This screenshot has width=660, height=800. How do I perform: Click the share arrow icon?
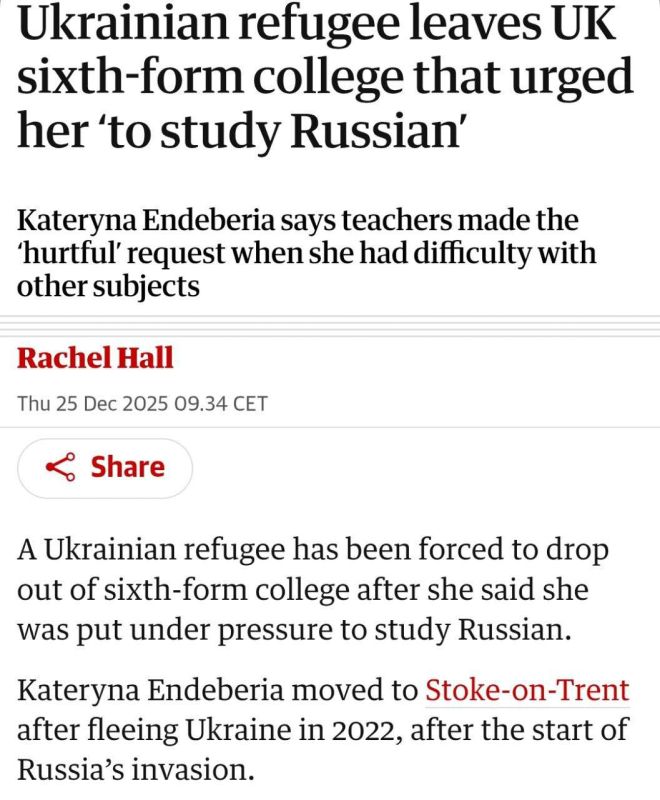tap(62, 467)
